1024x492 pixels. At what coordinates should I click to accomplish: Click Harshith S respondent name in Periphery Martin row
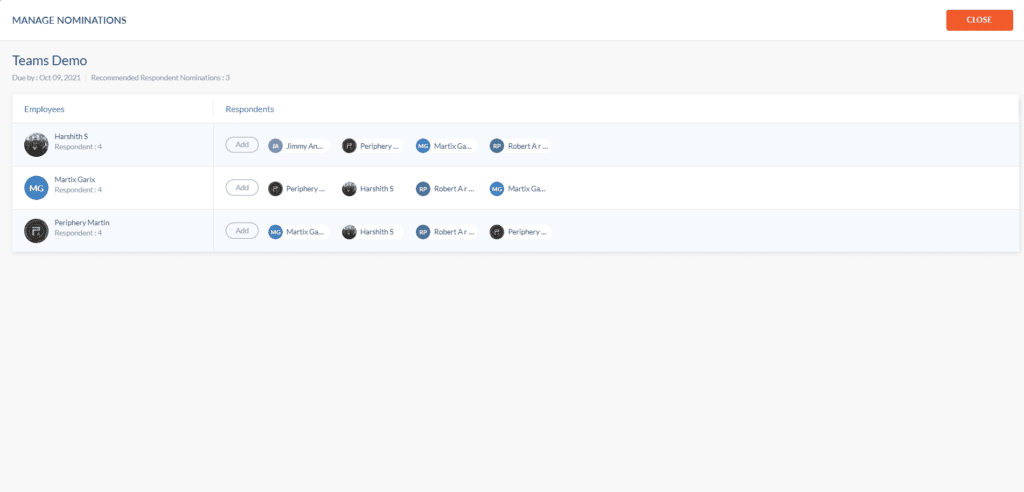377,232
